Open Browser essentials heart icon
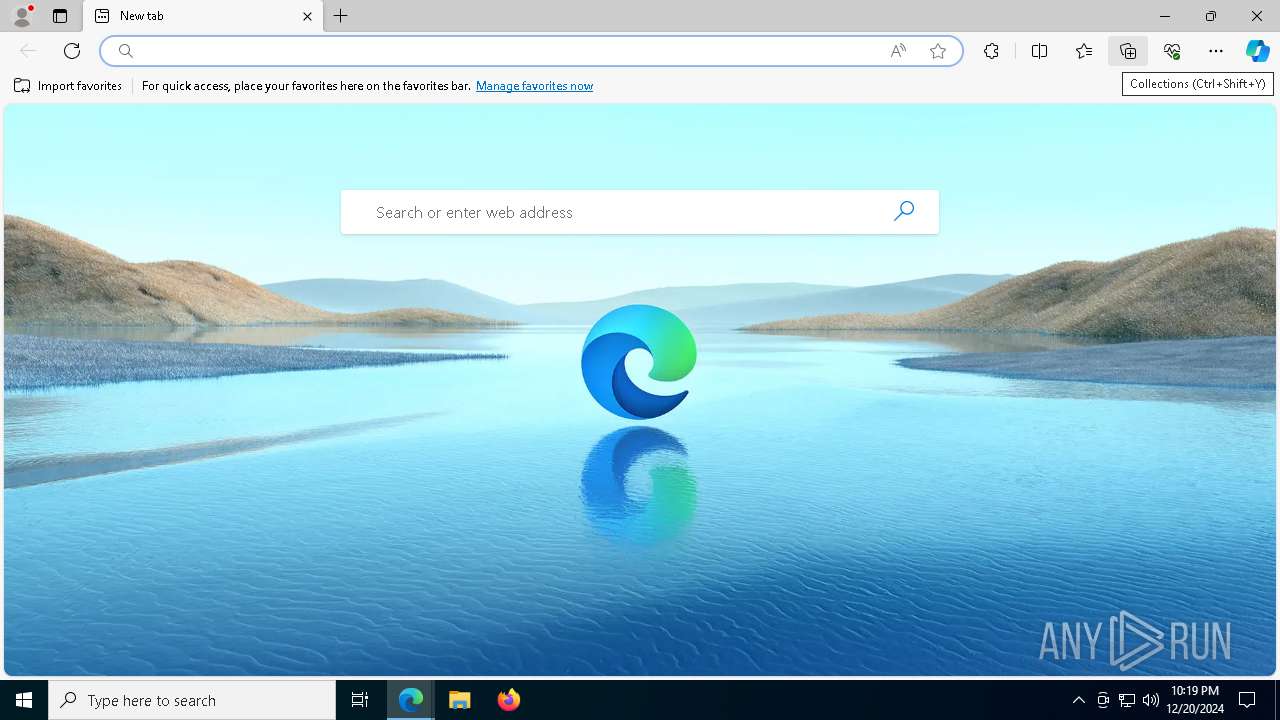 [x=1172, y=51]
